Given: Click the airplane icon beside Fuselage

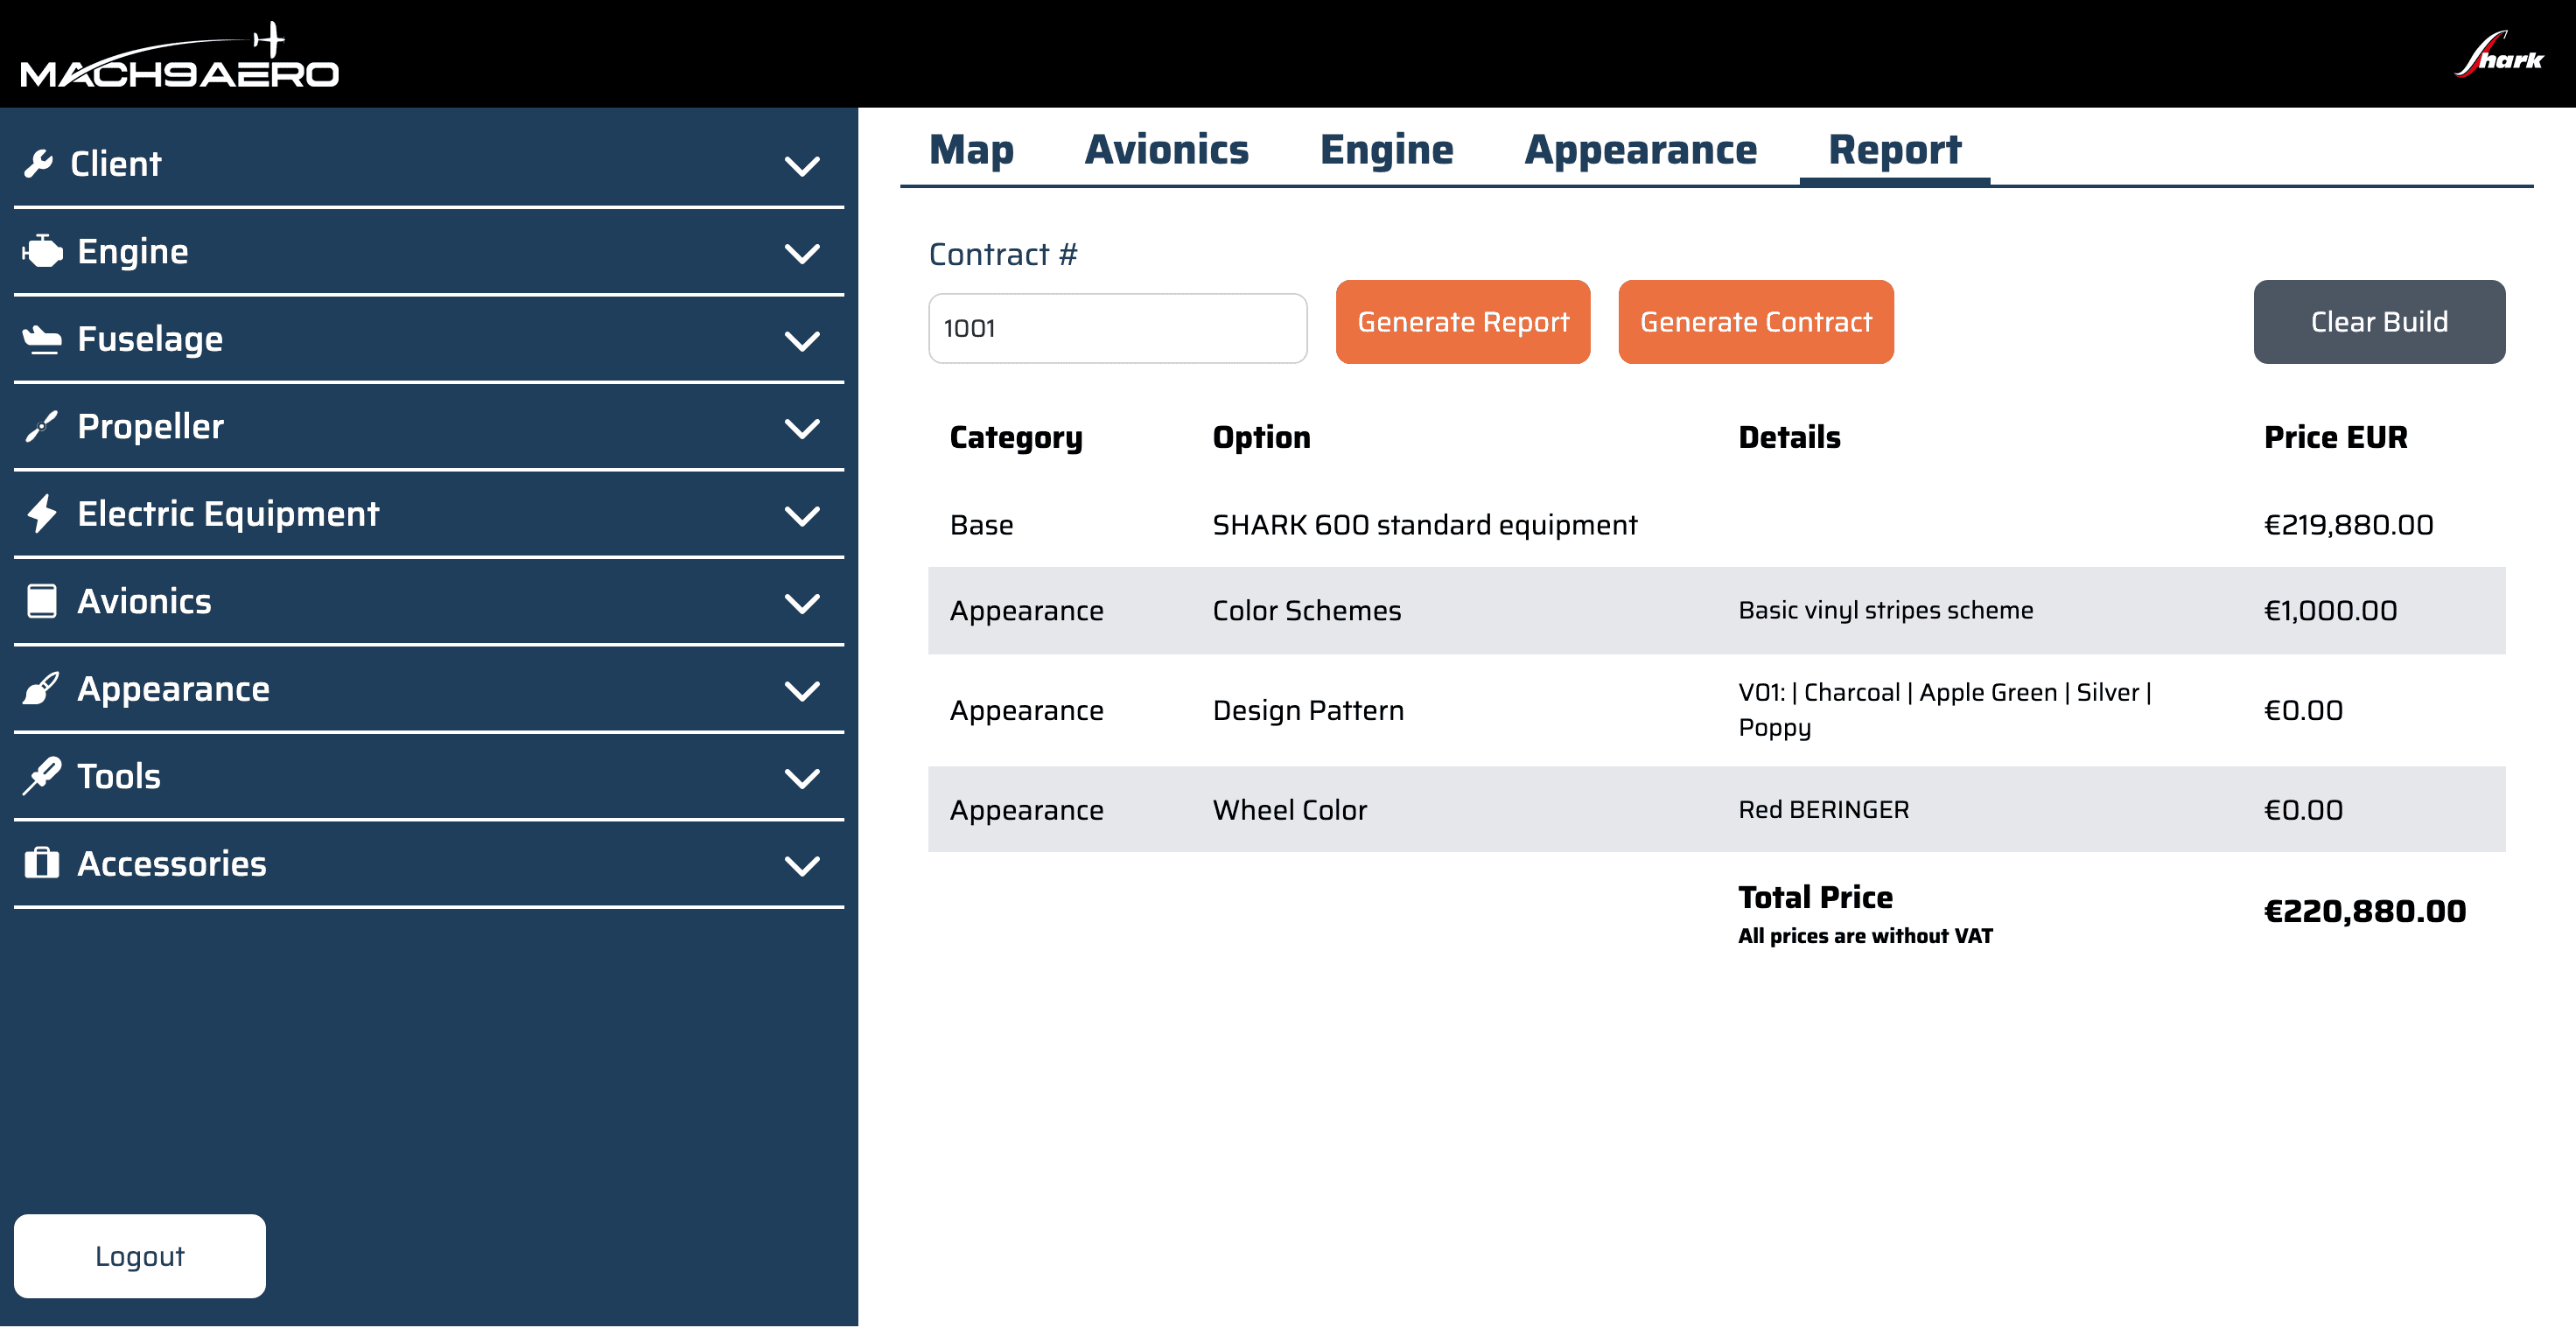Looking at the screenshot, I should pos(42,339).
